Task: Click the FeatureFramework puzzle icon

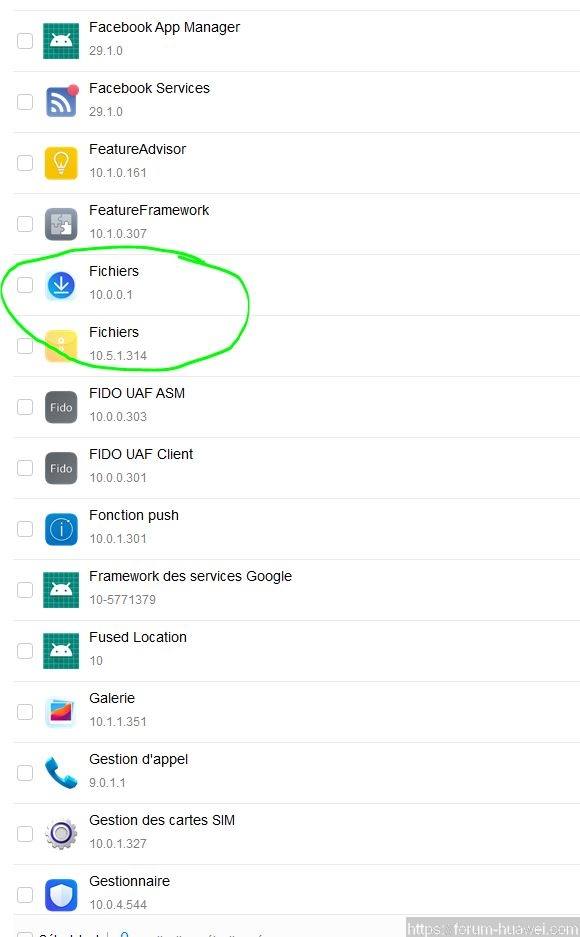Action: pyautogui.click(x=61, y=223)
